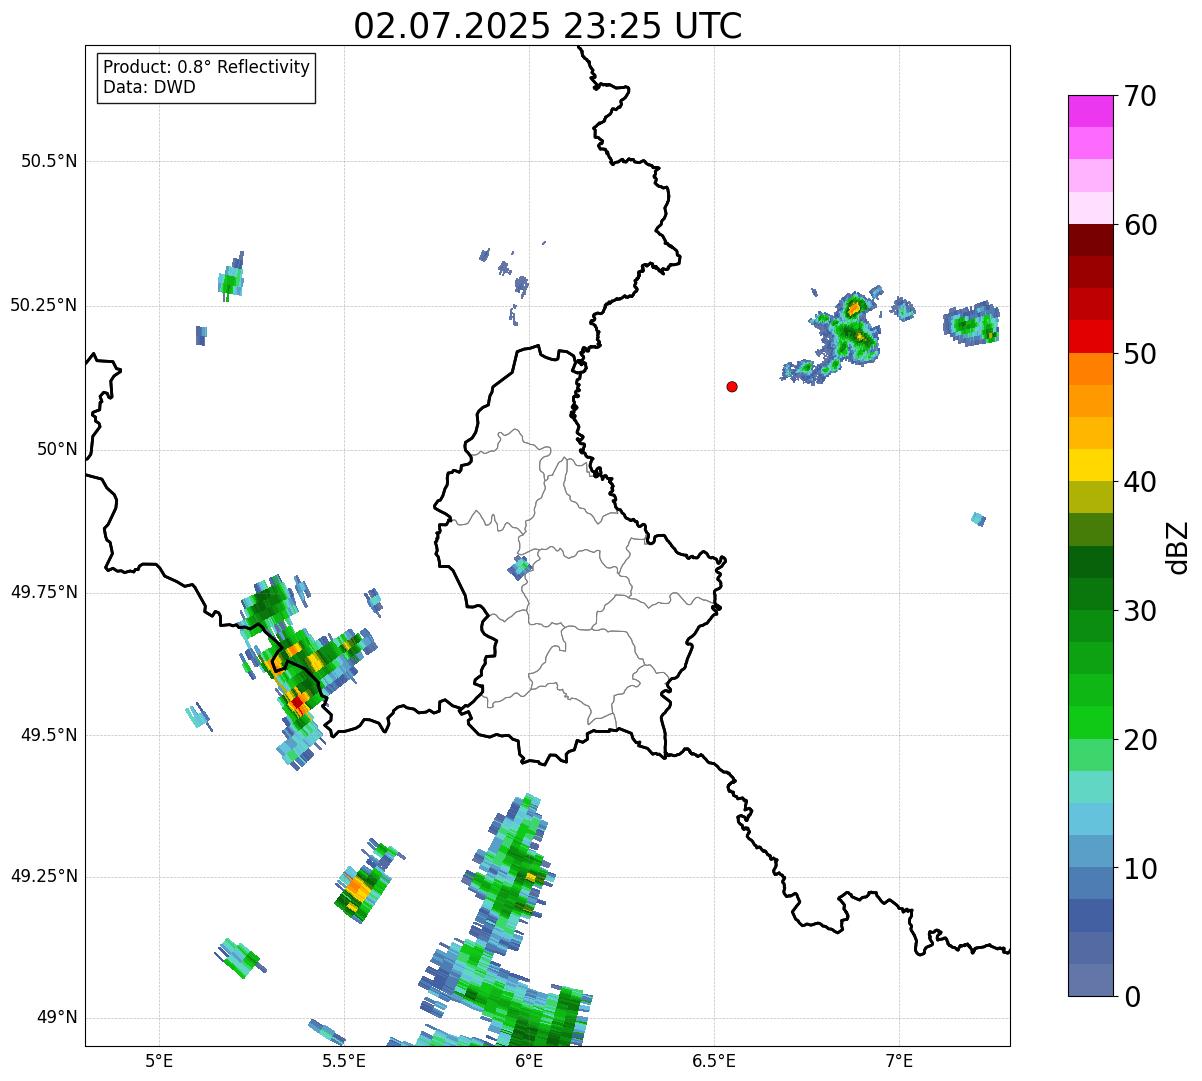This screenshot has height=1081, width=1202.
Task: Click the title '02.07.2025 23:25 UTC'
Action: point(548,26)
